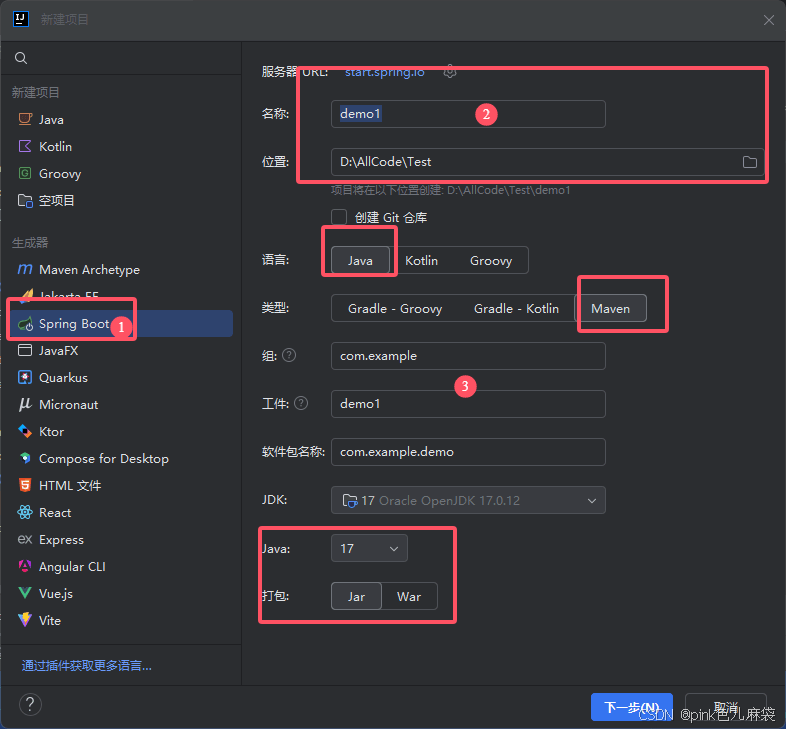This screenshot has width=786, height=729.
Task: Select the HTML 文件 icon
Action: 25,485
